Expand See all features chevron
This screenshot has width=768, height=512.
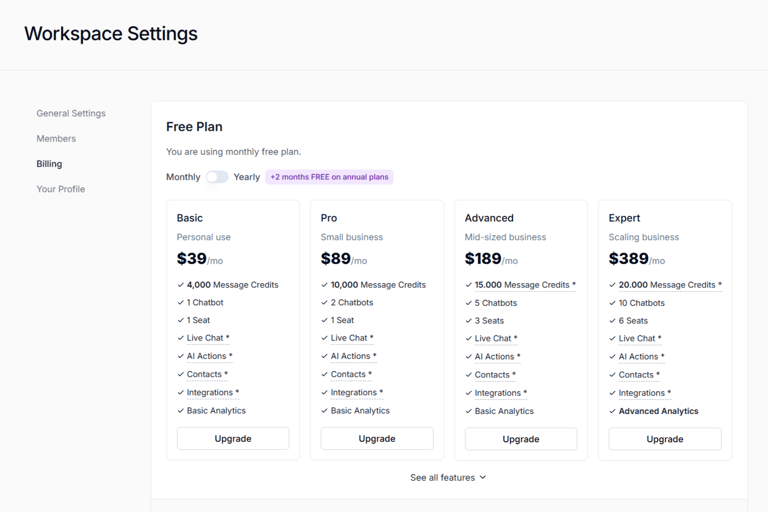tap(483, 478)
